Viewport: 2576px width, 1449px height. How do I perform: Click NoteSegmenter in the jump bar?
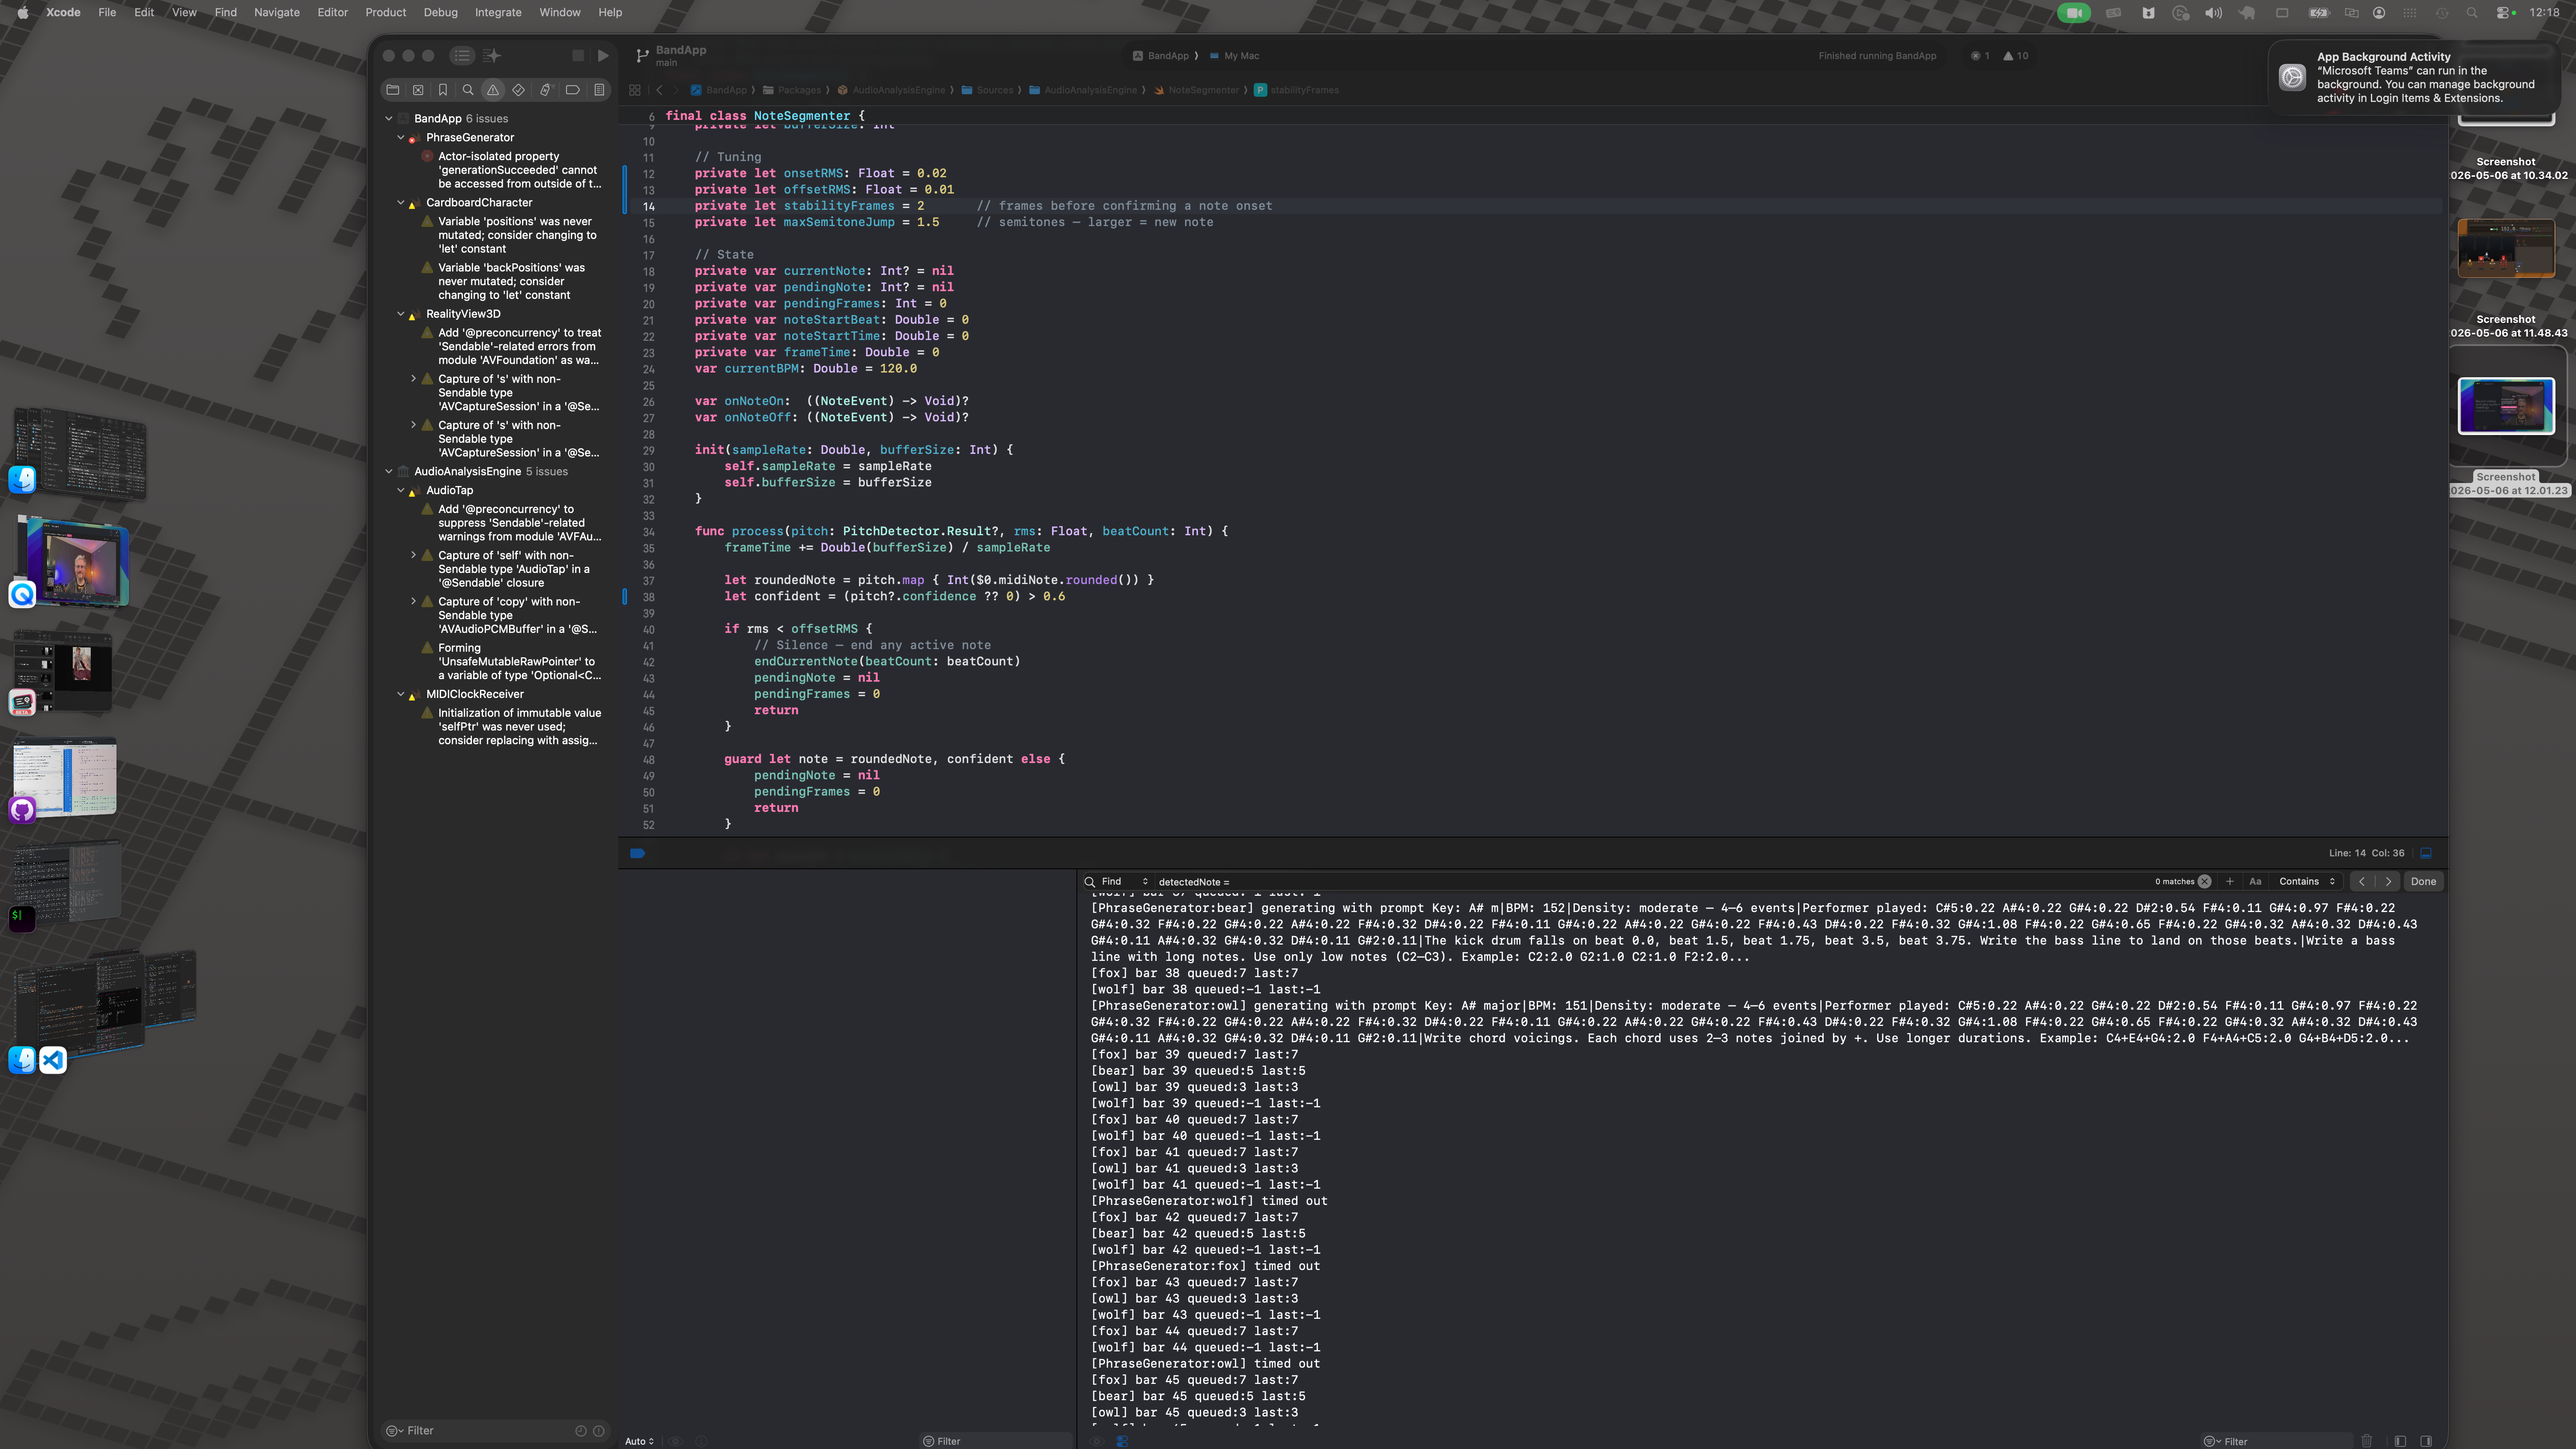(x=1197, y=90)
